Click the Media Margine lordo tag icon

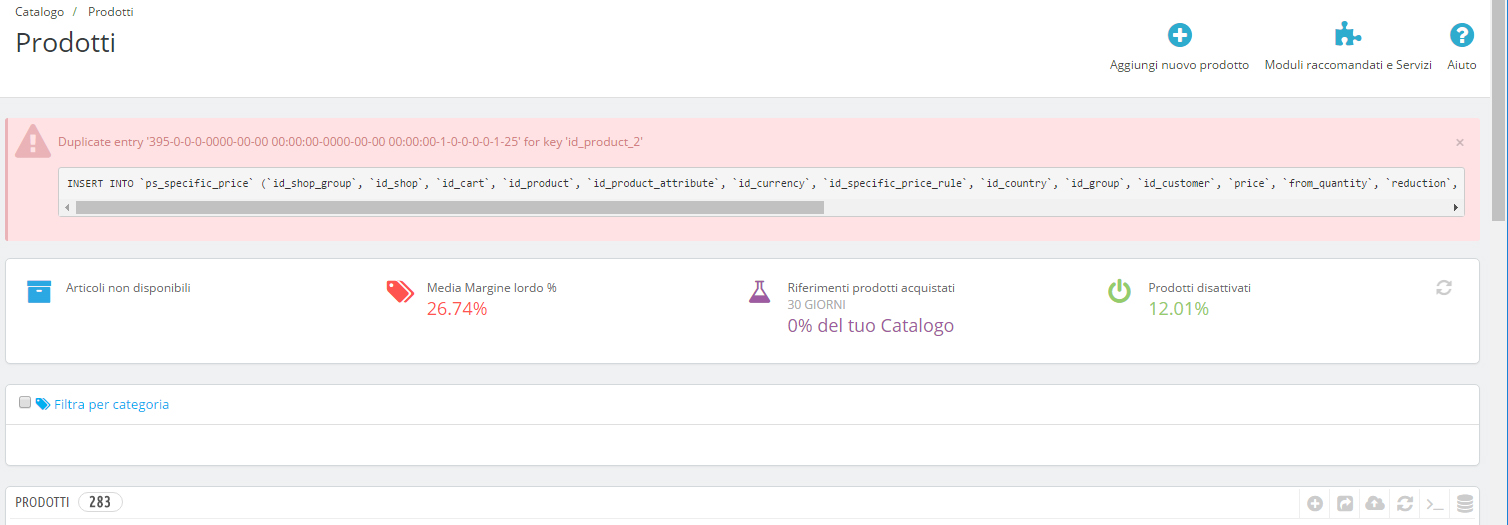pos(400,291)
